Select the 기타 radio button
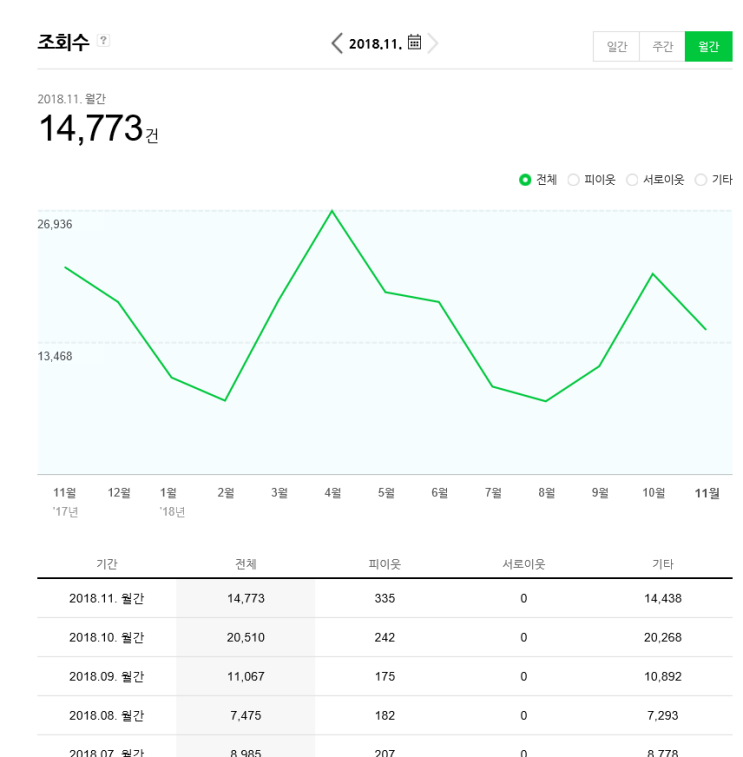The width and height of the screenshot is (743, 757). click(701, 180)
